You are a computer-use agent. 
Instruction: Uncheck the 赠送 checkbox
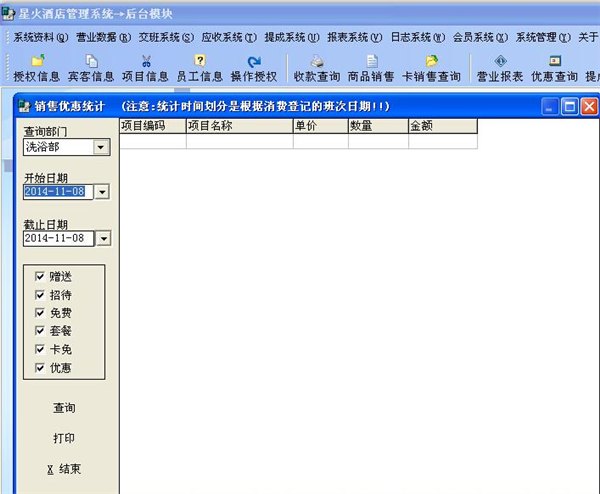point(40,276)
